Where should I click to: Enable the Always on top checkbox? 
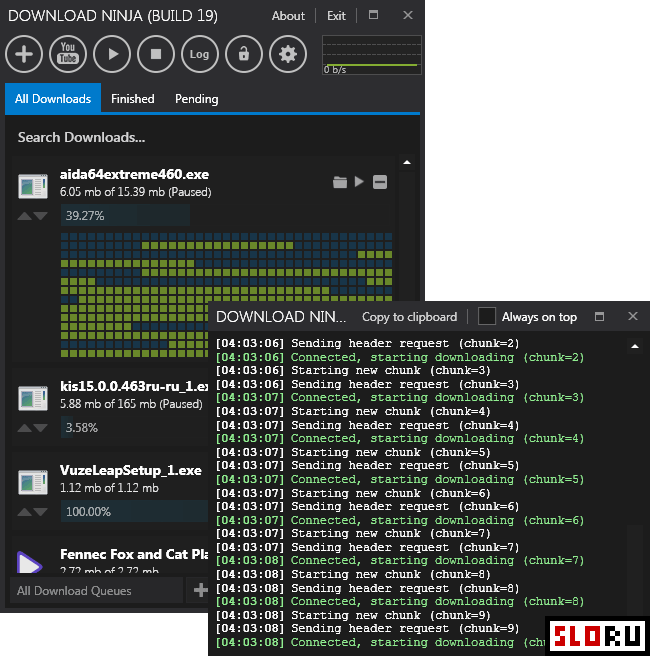487,316
